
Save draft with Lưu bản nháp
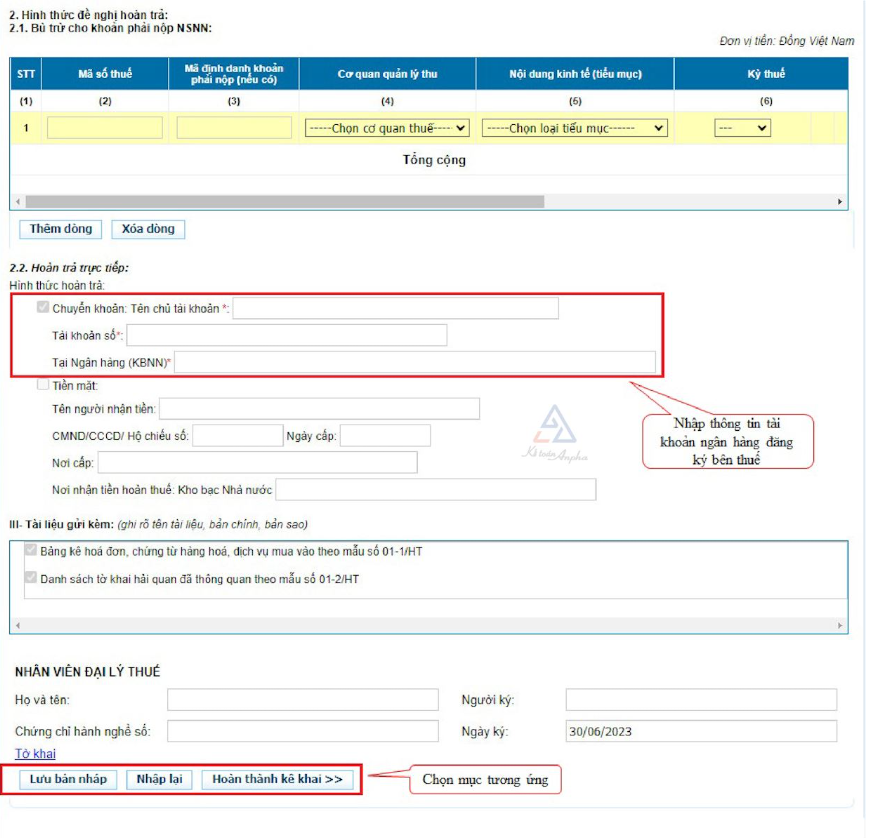[68, 779]
